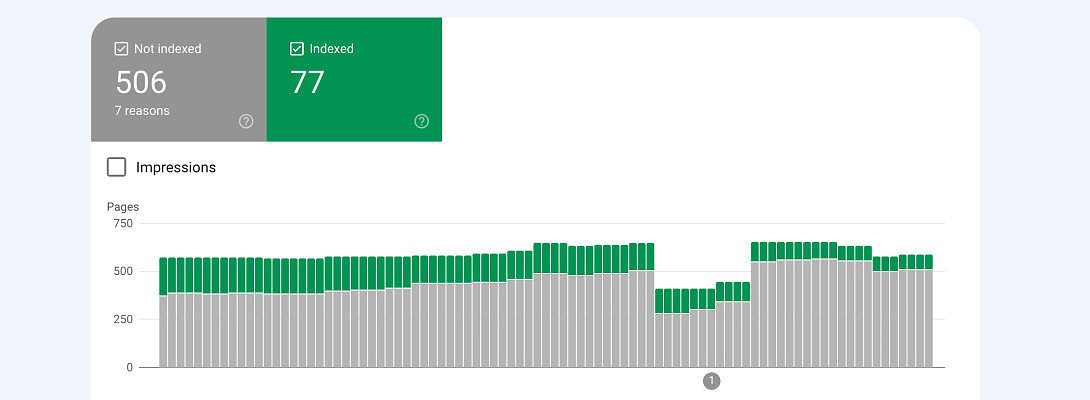This screenshot has width=1090, height=400.
Task: Click the 506 not indexed count
Action: tap(141, 82)
